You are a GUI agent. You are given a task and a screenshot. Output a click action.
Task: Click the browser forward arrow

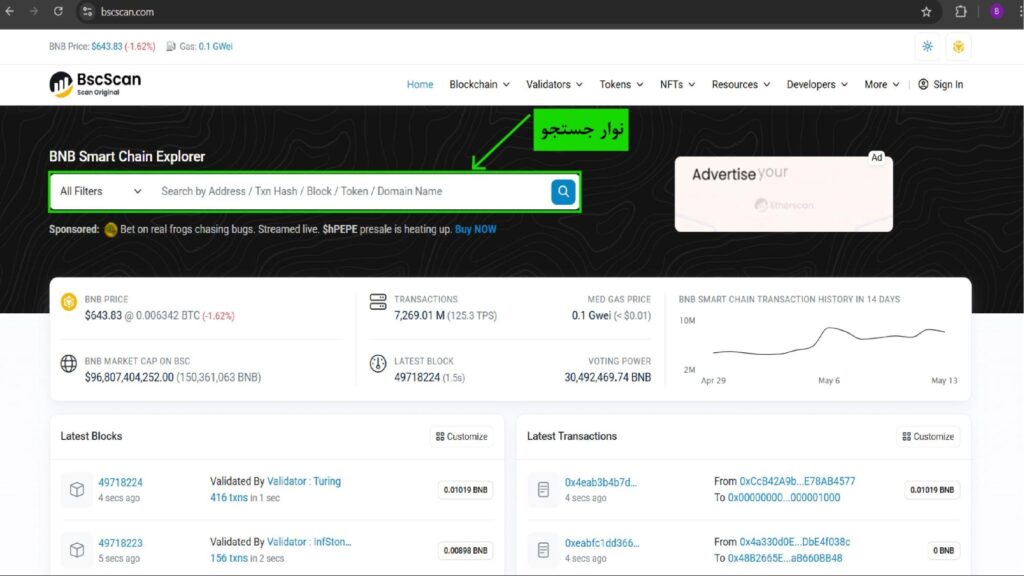[x=33, y=12]
